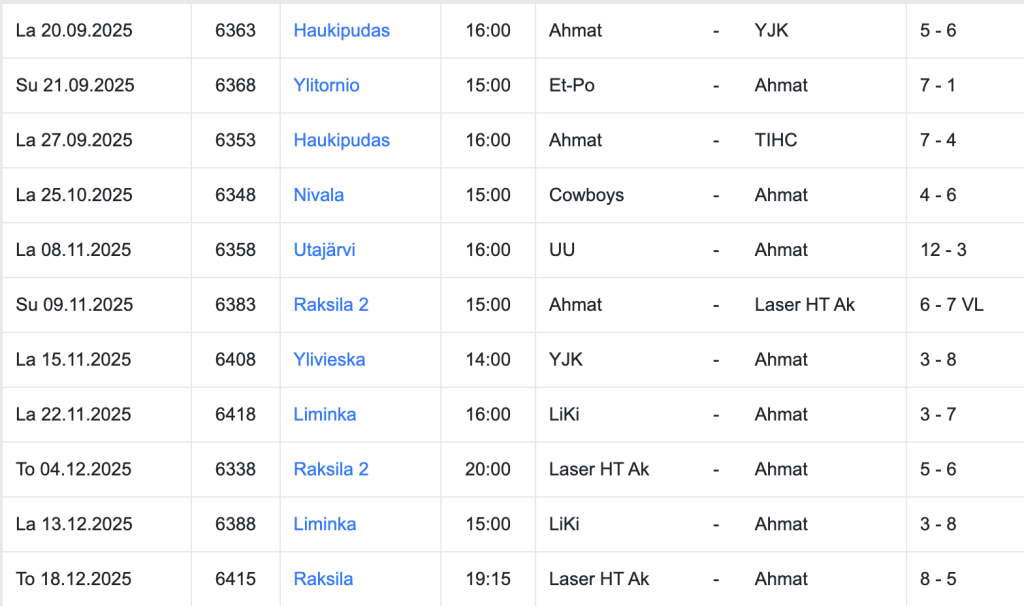Click Haukipudas link for 27.09.2025 game
Viewport: 1024px width, 606px height.
(341, 140)
